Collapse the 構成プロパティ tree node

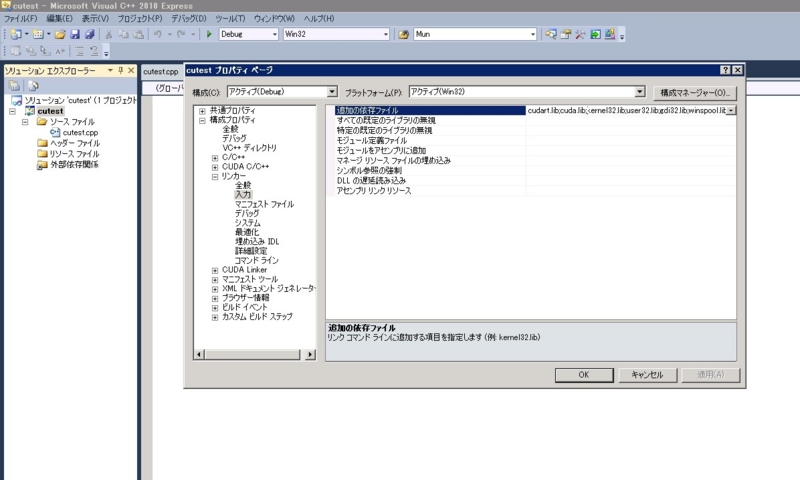coord(203,120)
